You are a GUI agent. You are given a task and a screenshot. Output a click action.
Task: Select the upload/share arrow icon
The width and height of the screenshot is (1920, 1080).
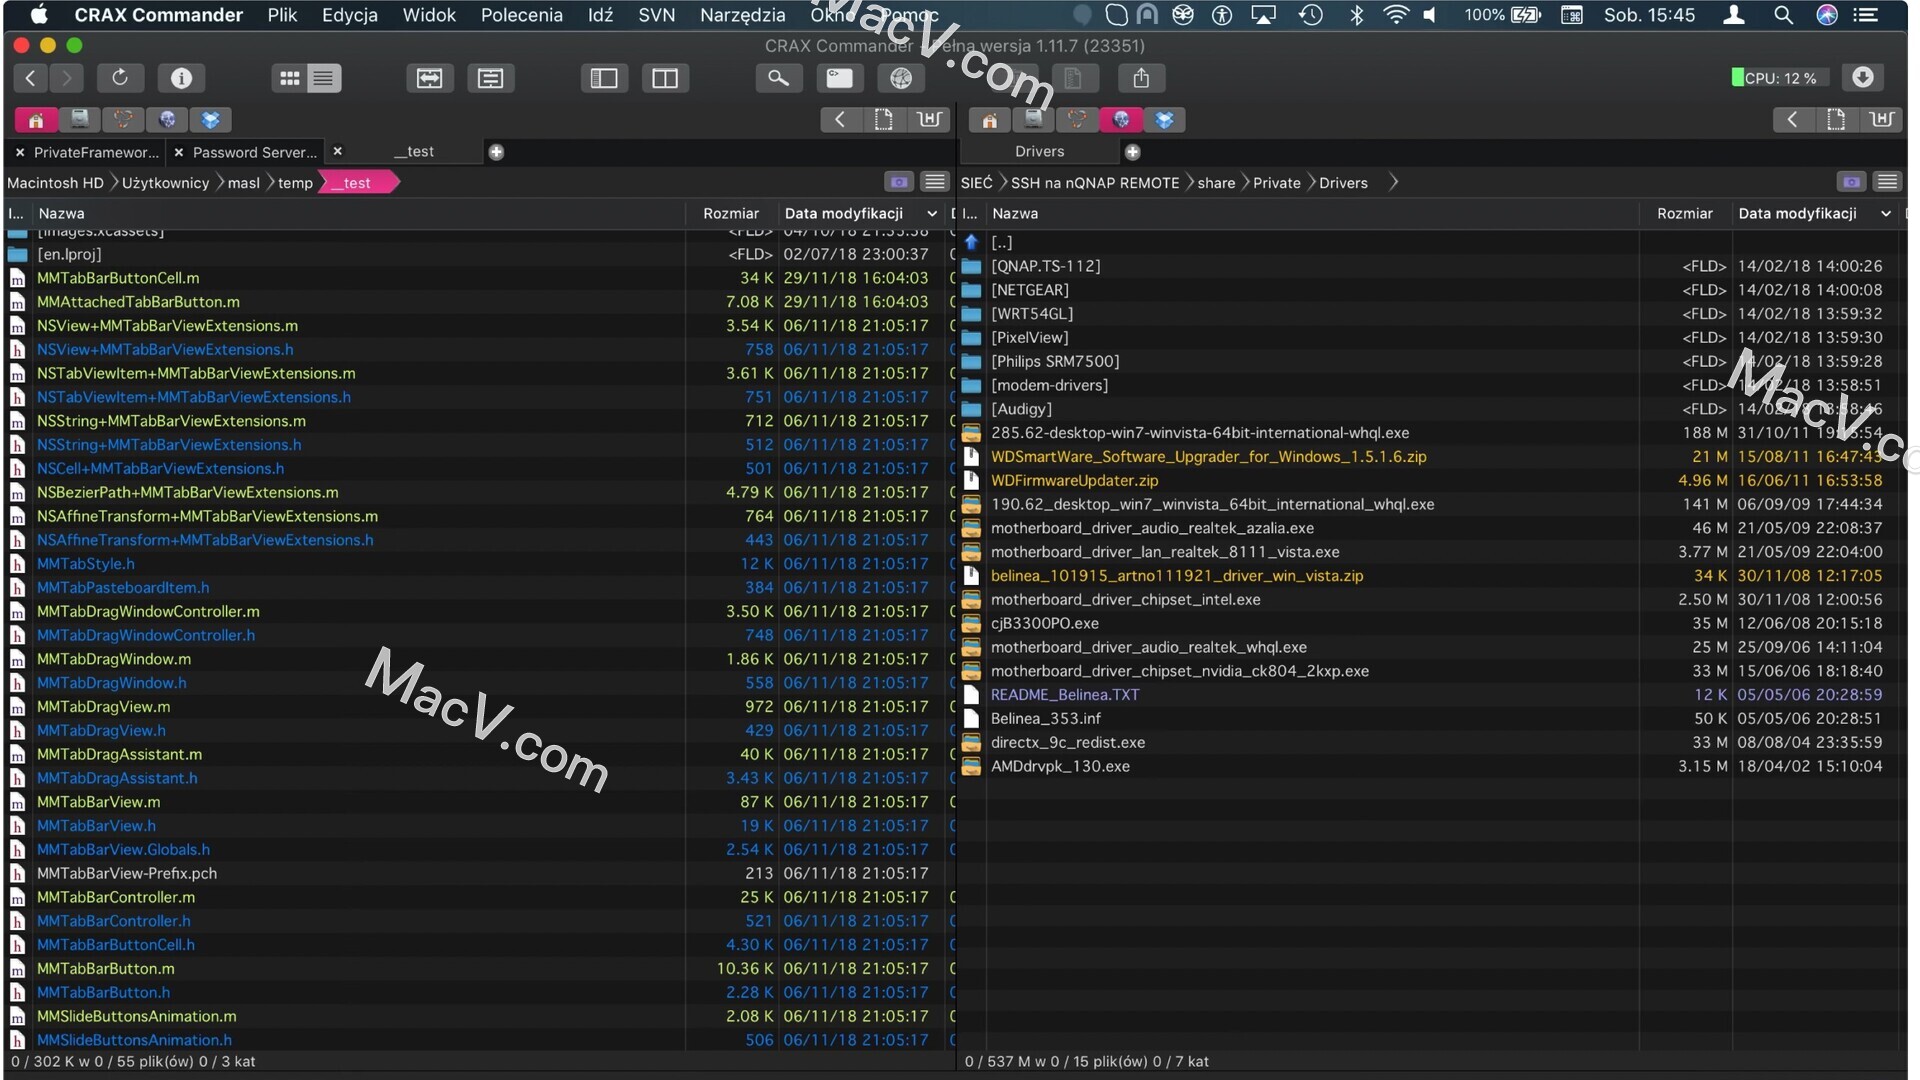(x=1139, y=76)
